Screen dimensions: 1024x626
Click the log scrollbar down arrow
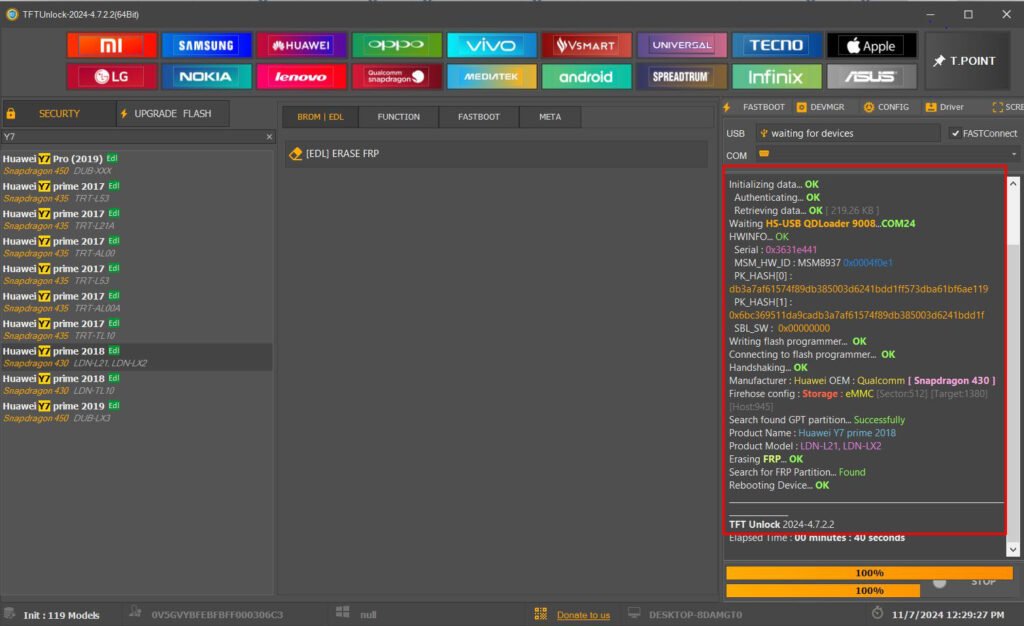[1013, 550]
